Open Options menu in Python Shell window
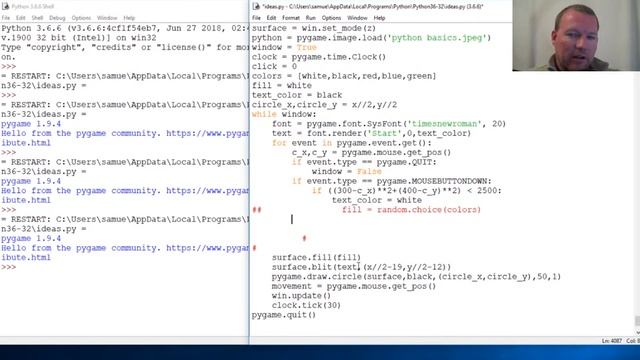640x360 pixels. (x=81, y=18)
